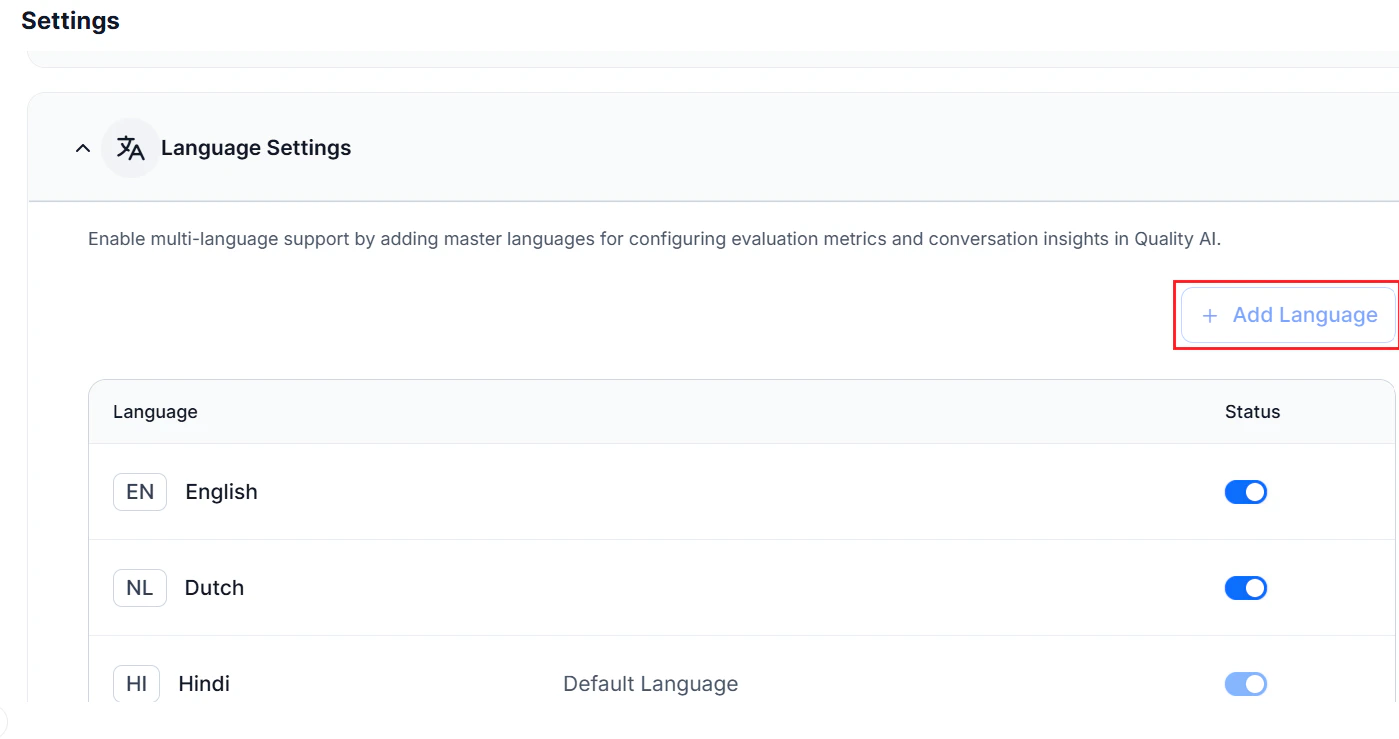This screenshot has width=1399, height=739.
Task: Expand the collapsed section above Language Settings
Action: [700, 55]
